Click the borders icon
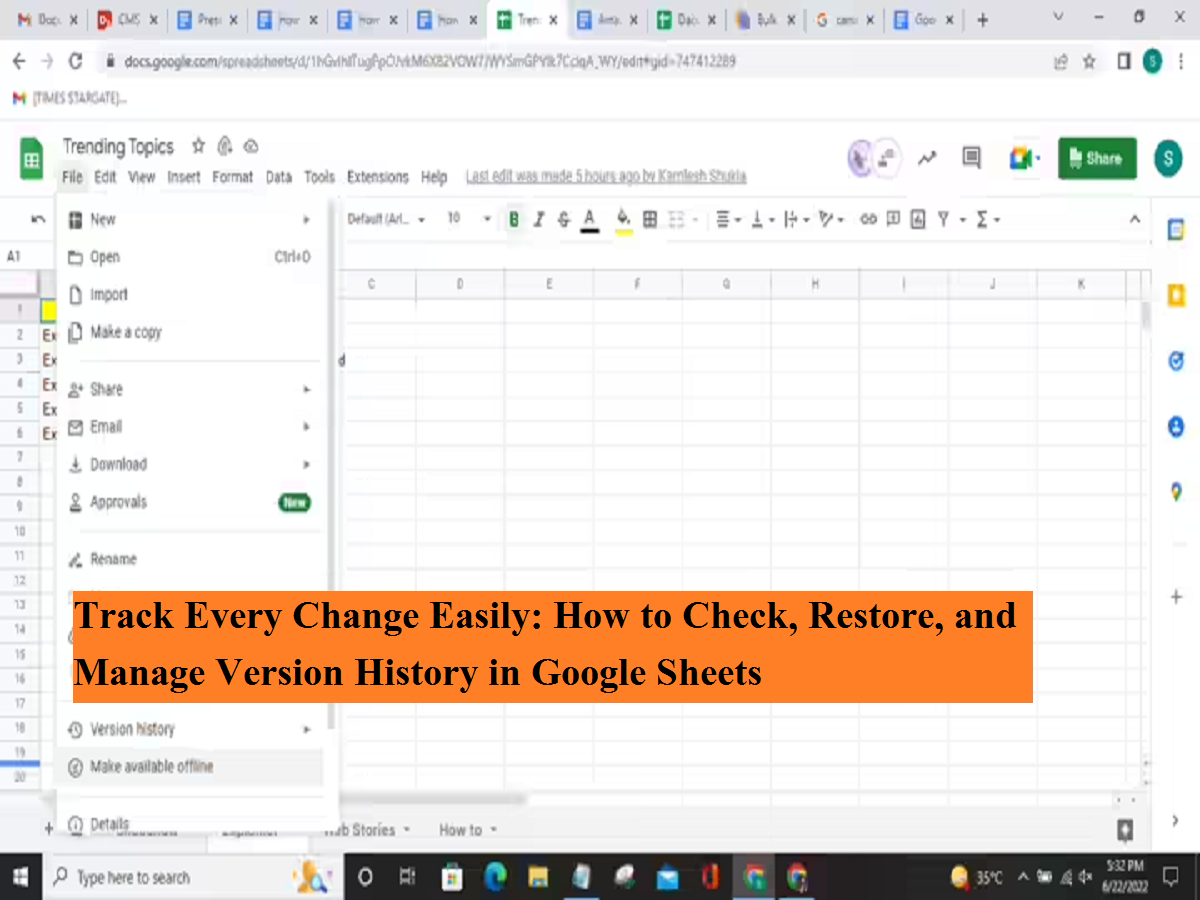This screenshot has height=900, width=1200. [650, 220]
